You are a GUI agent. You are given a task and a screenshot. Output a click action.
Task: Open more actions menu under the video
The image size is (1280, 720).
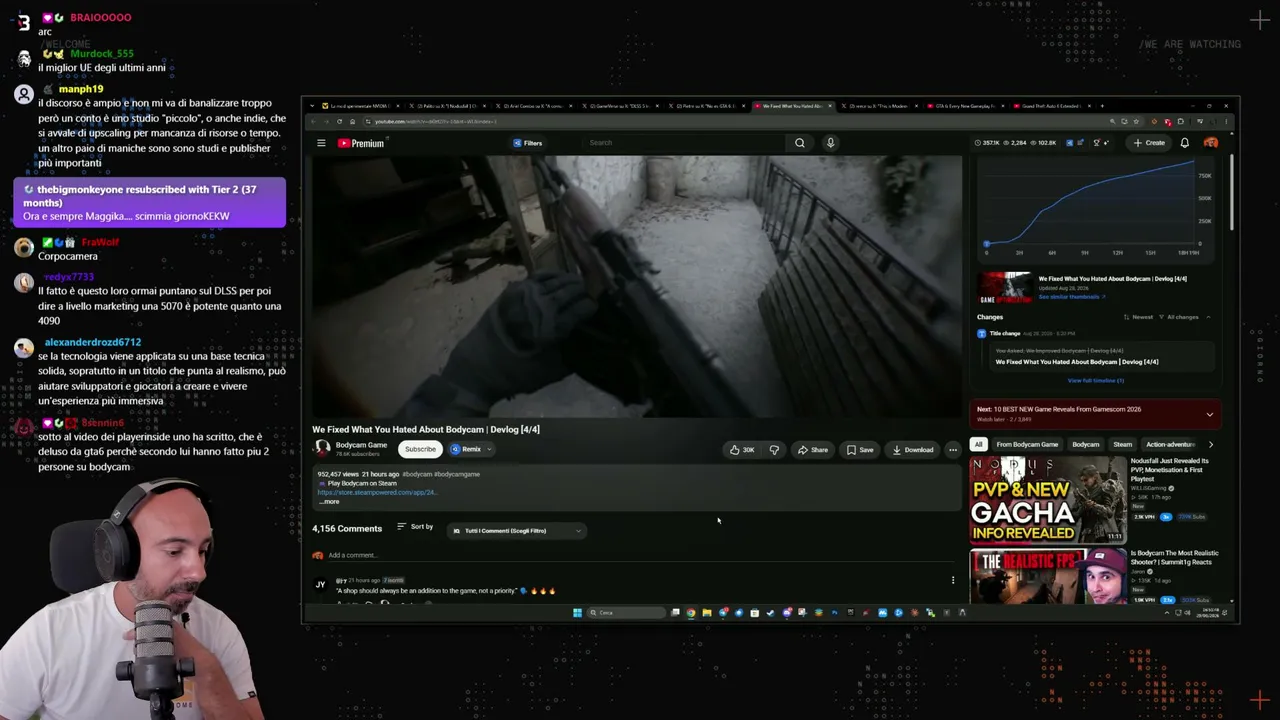click(953, 450)
